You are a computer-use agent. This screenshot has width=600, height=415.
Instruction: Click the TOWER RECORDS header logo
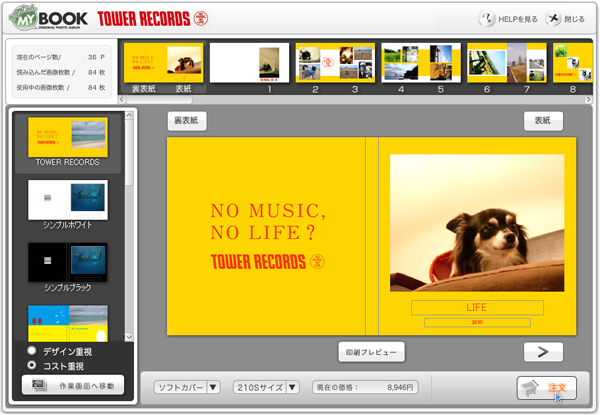(152, 18)
